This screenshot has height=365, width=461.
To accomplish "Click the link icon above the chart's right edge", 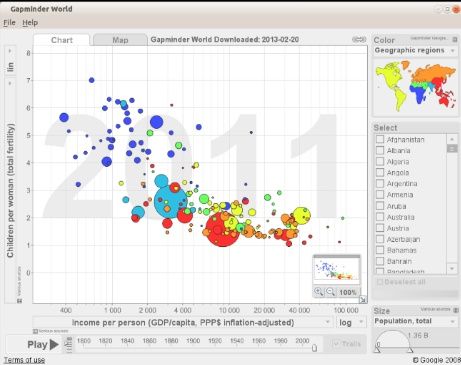I will click(x=359, y=39).
